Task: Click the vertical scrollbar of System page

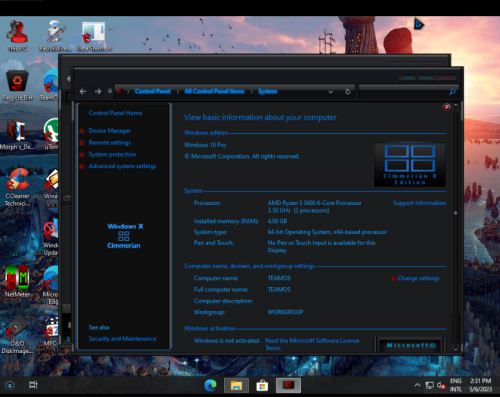Action: (456, 213)
